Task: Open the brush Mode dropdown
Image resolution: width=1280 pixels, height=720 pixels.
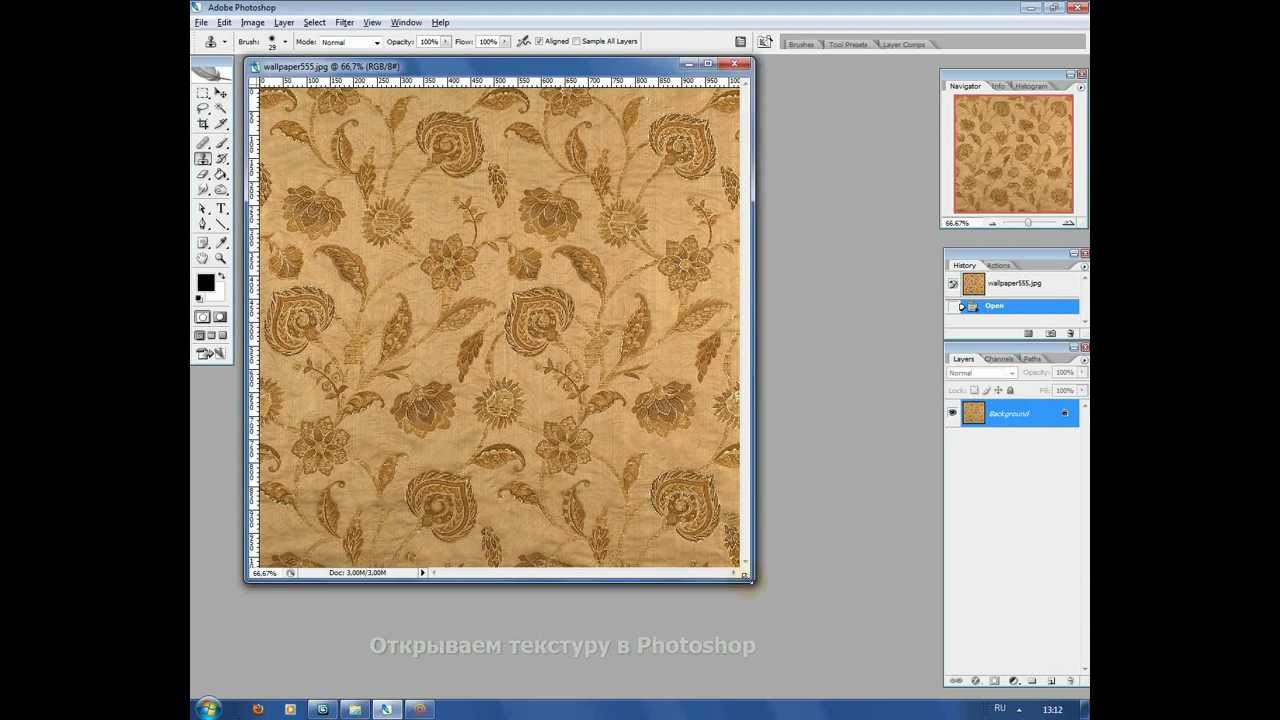Action: 350,42
